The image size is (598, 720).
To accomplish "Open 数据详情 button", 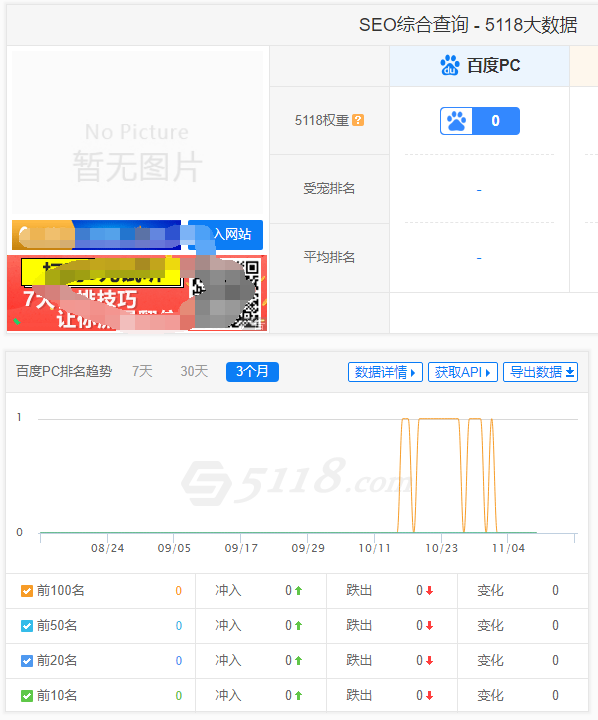I will [385, 372].
